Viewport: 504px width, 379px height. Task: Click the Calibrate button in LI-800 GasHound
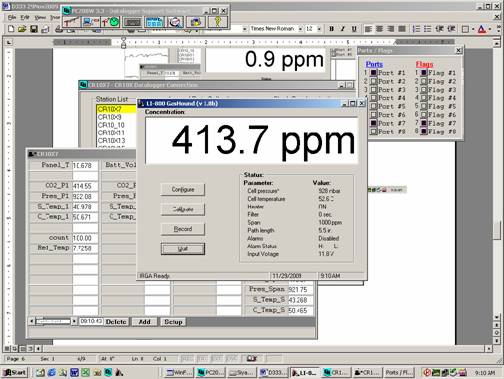coord(183,209)
